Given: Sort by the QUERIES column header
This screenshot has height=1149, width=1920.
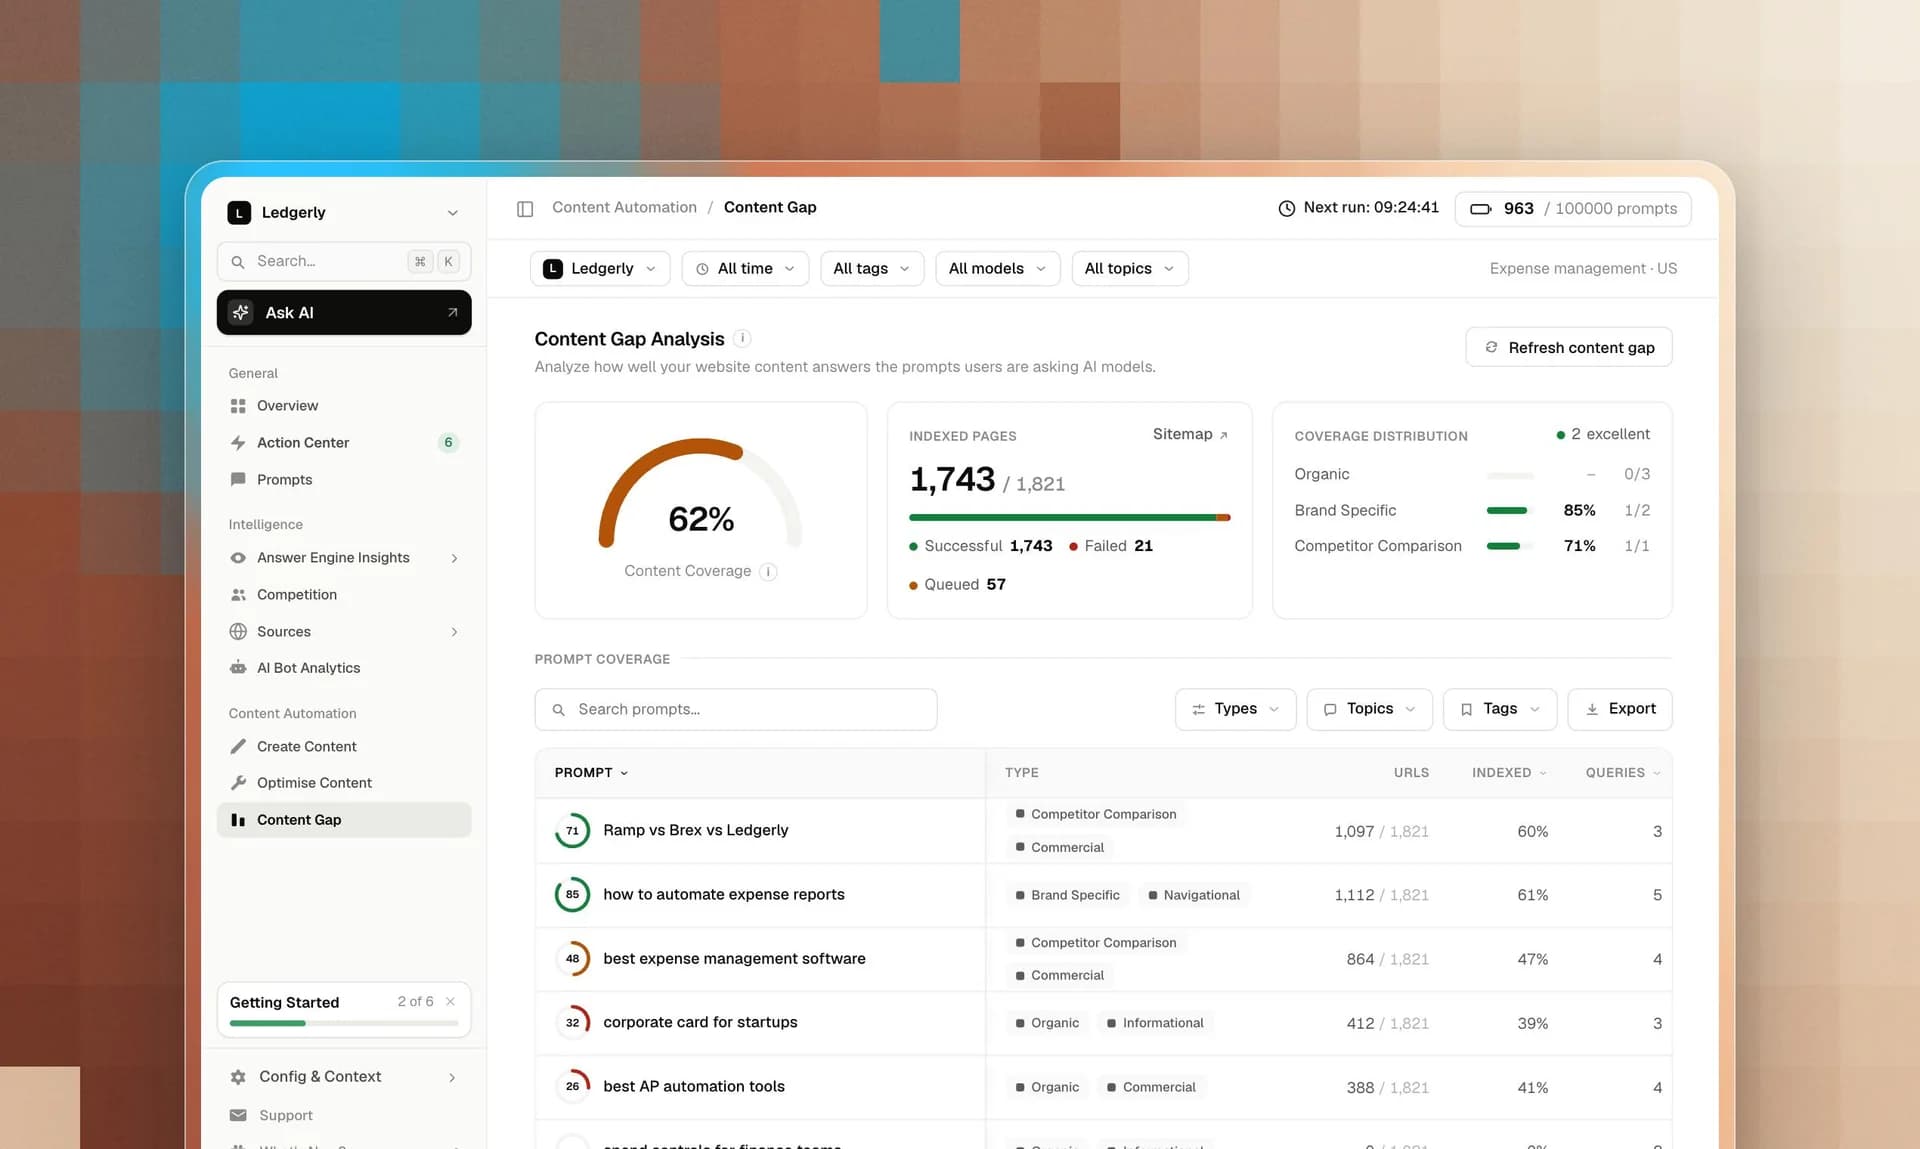Looking at the screenshot, I should pos(1622,773).
